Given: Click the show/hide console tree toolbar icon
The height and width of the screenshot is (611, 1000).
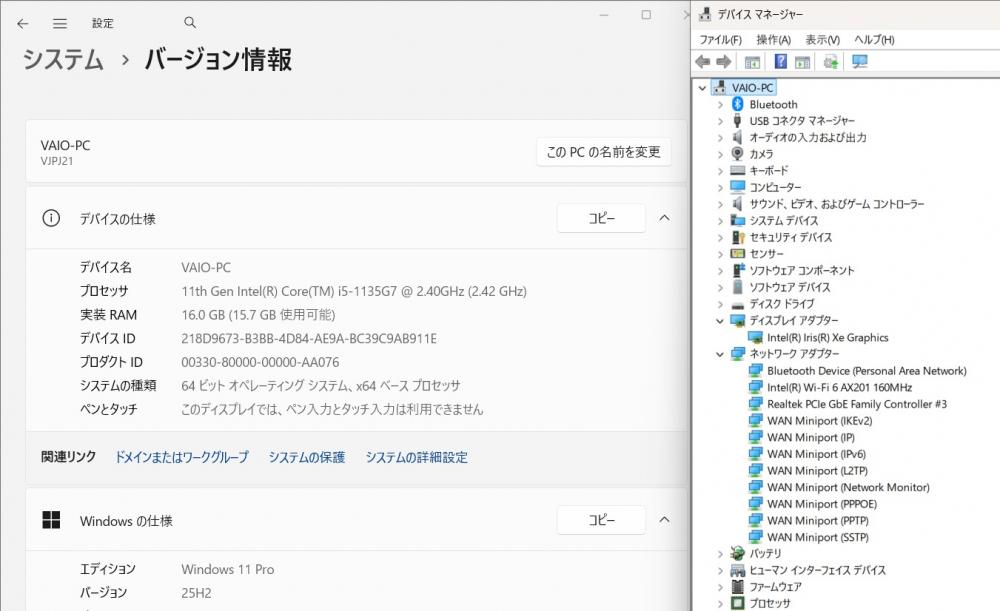Looking at the screenshot, I should pos(753,62).
